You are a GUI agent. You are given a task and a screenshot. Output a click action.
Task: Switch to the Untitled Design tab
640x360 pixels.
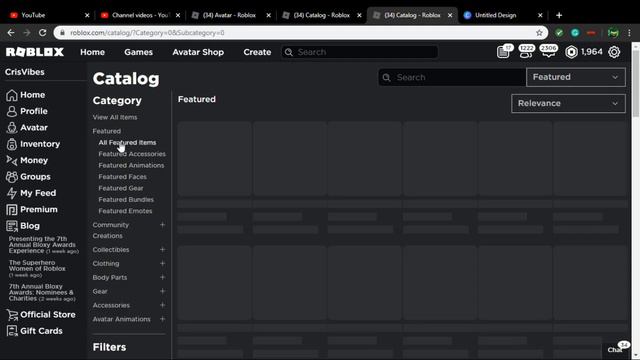[x=502, y=15]
